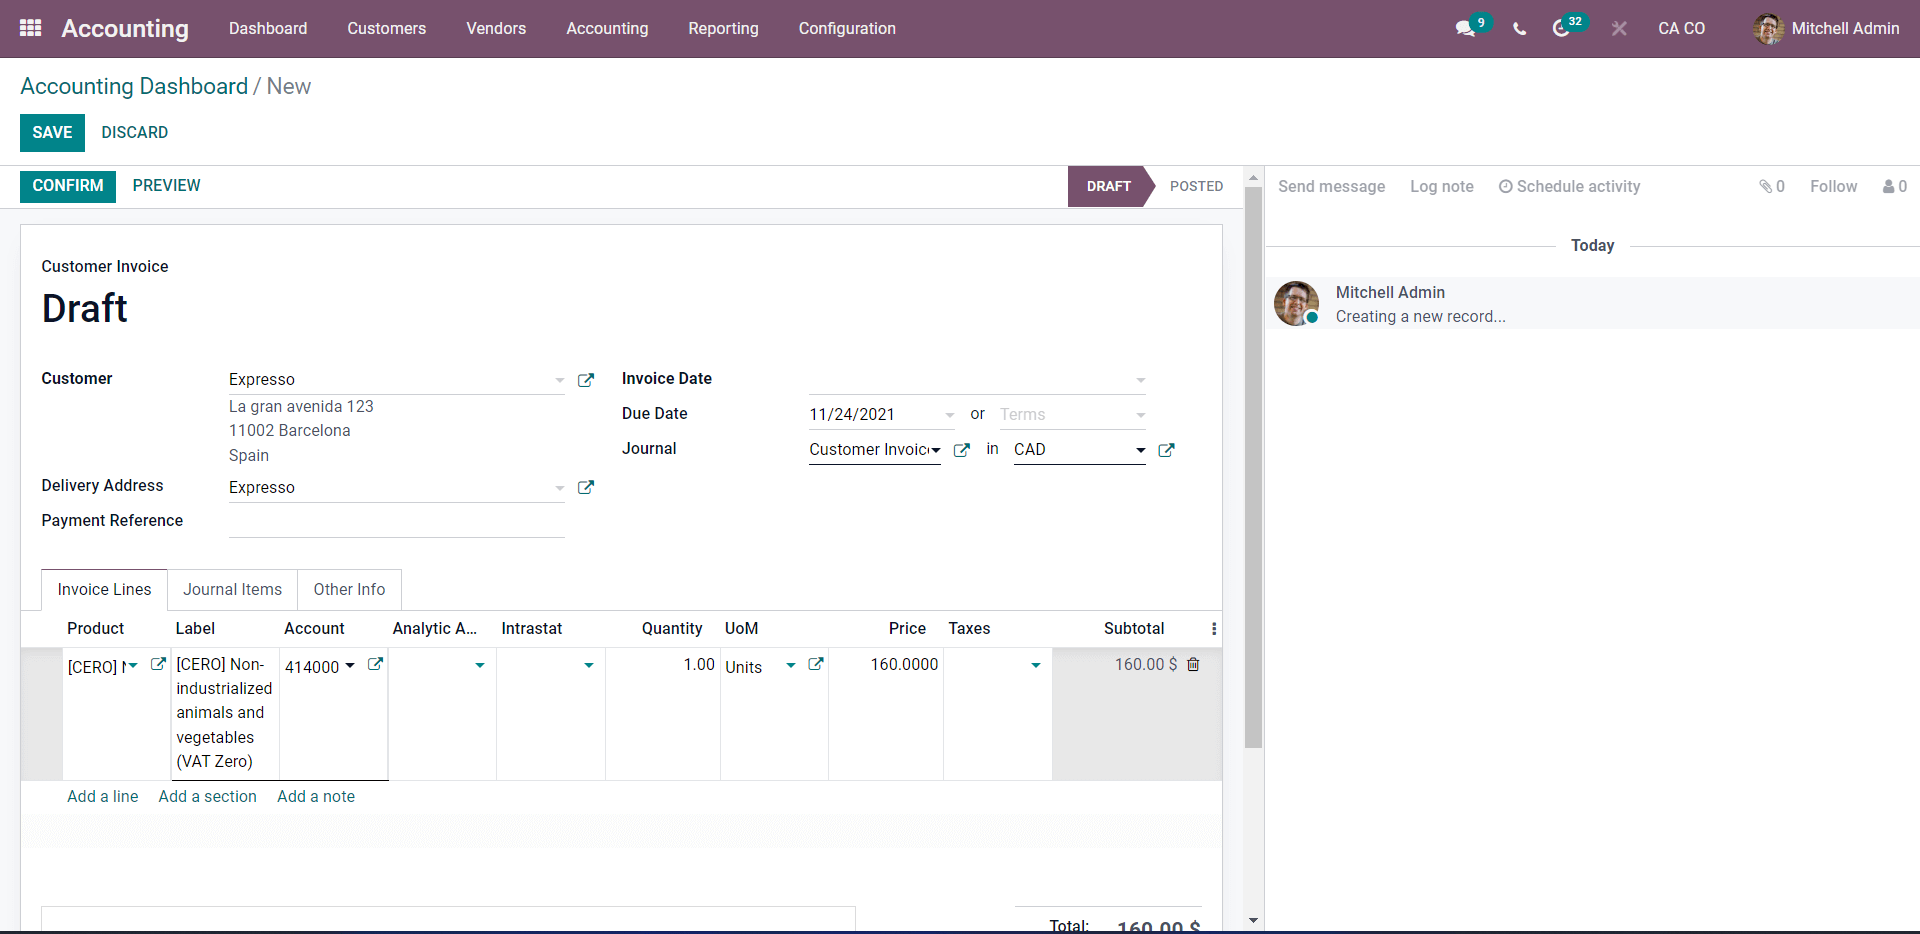Go back to Accounting Dashboard breadcrumb
The width and height of the screenshot is (1920, 934).
tap(134, 86)
